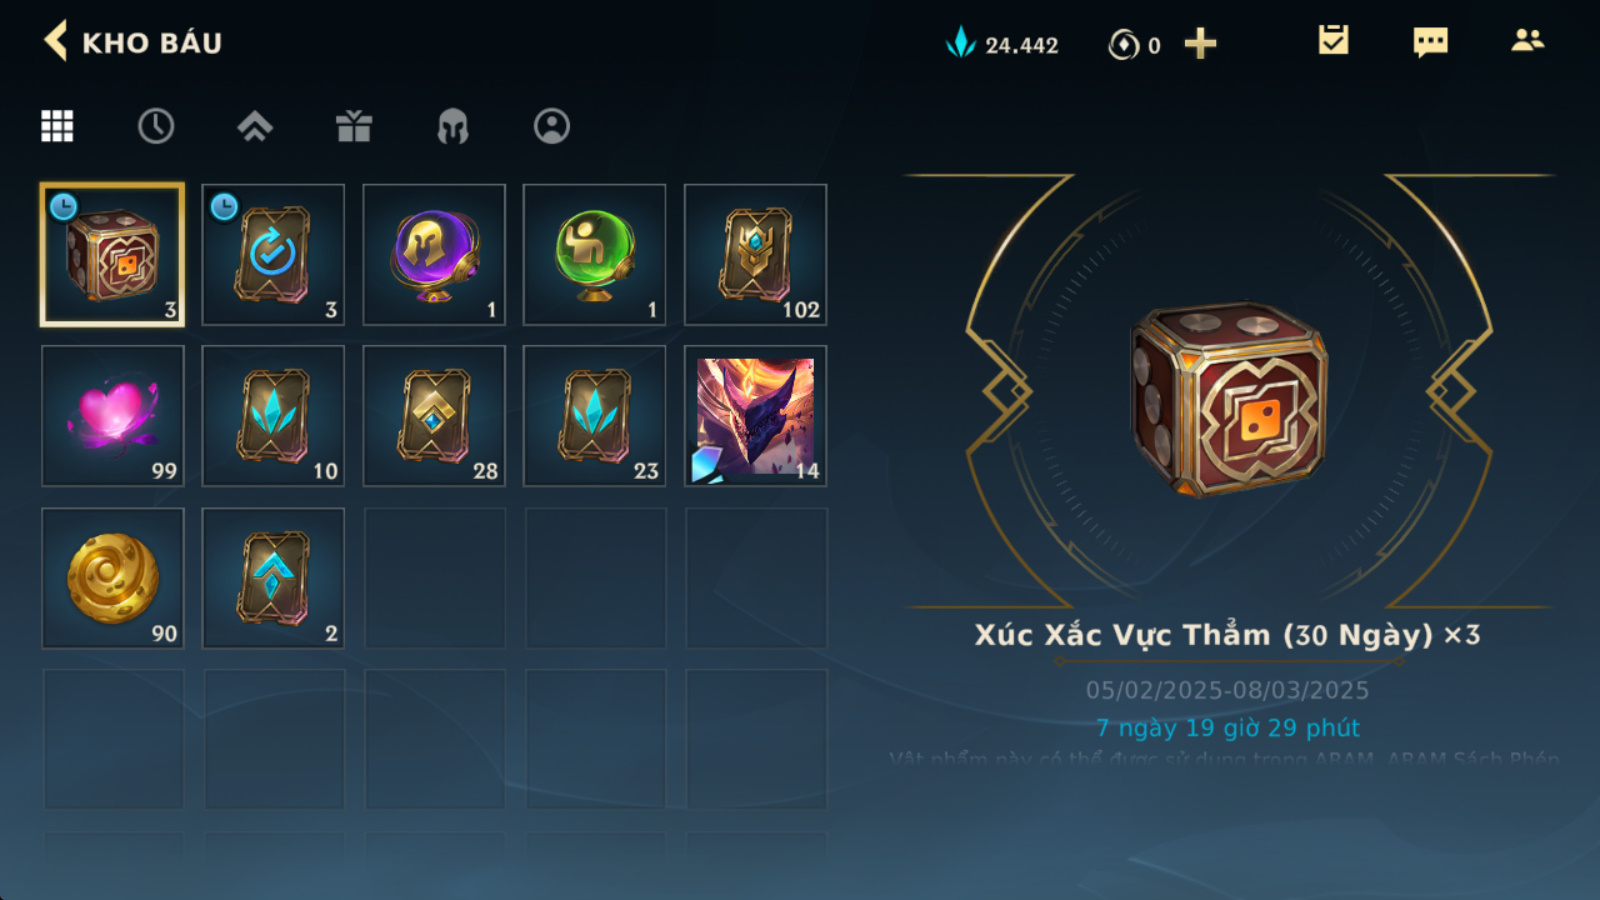Viewport: 1600px width, 900px height.
Task: Select the purple helmet orb item
Action: coord(434,255)
